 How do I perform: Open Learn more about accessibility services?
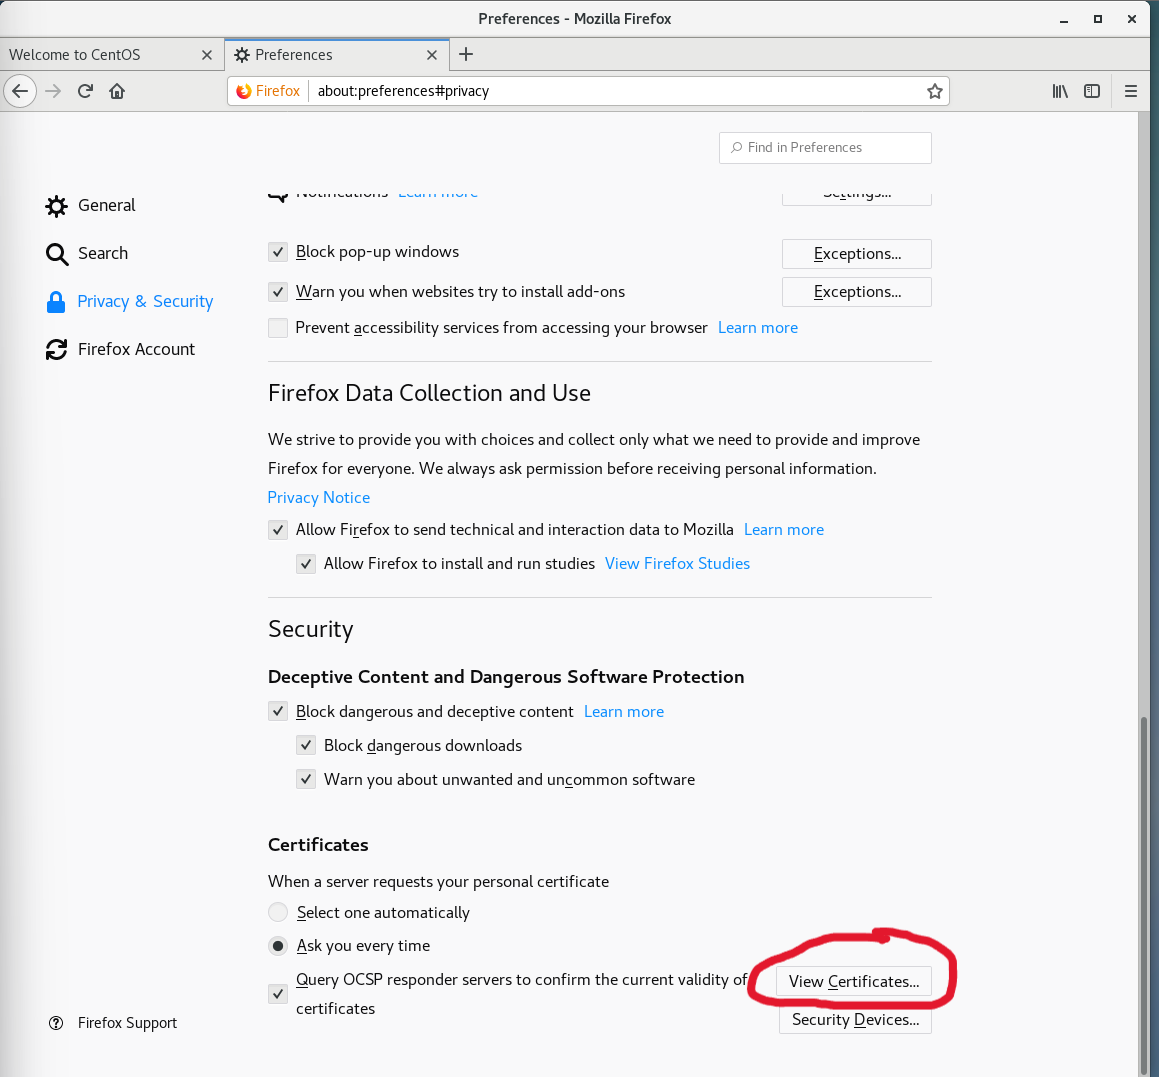(758, 327)
